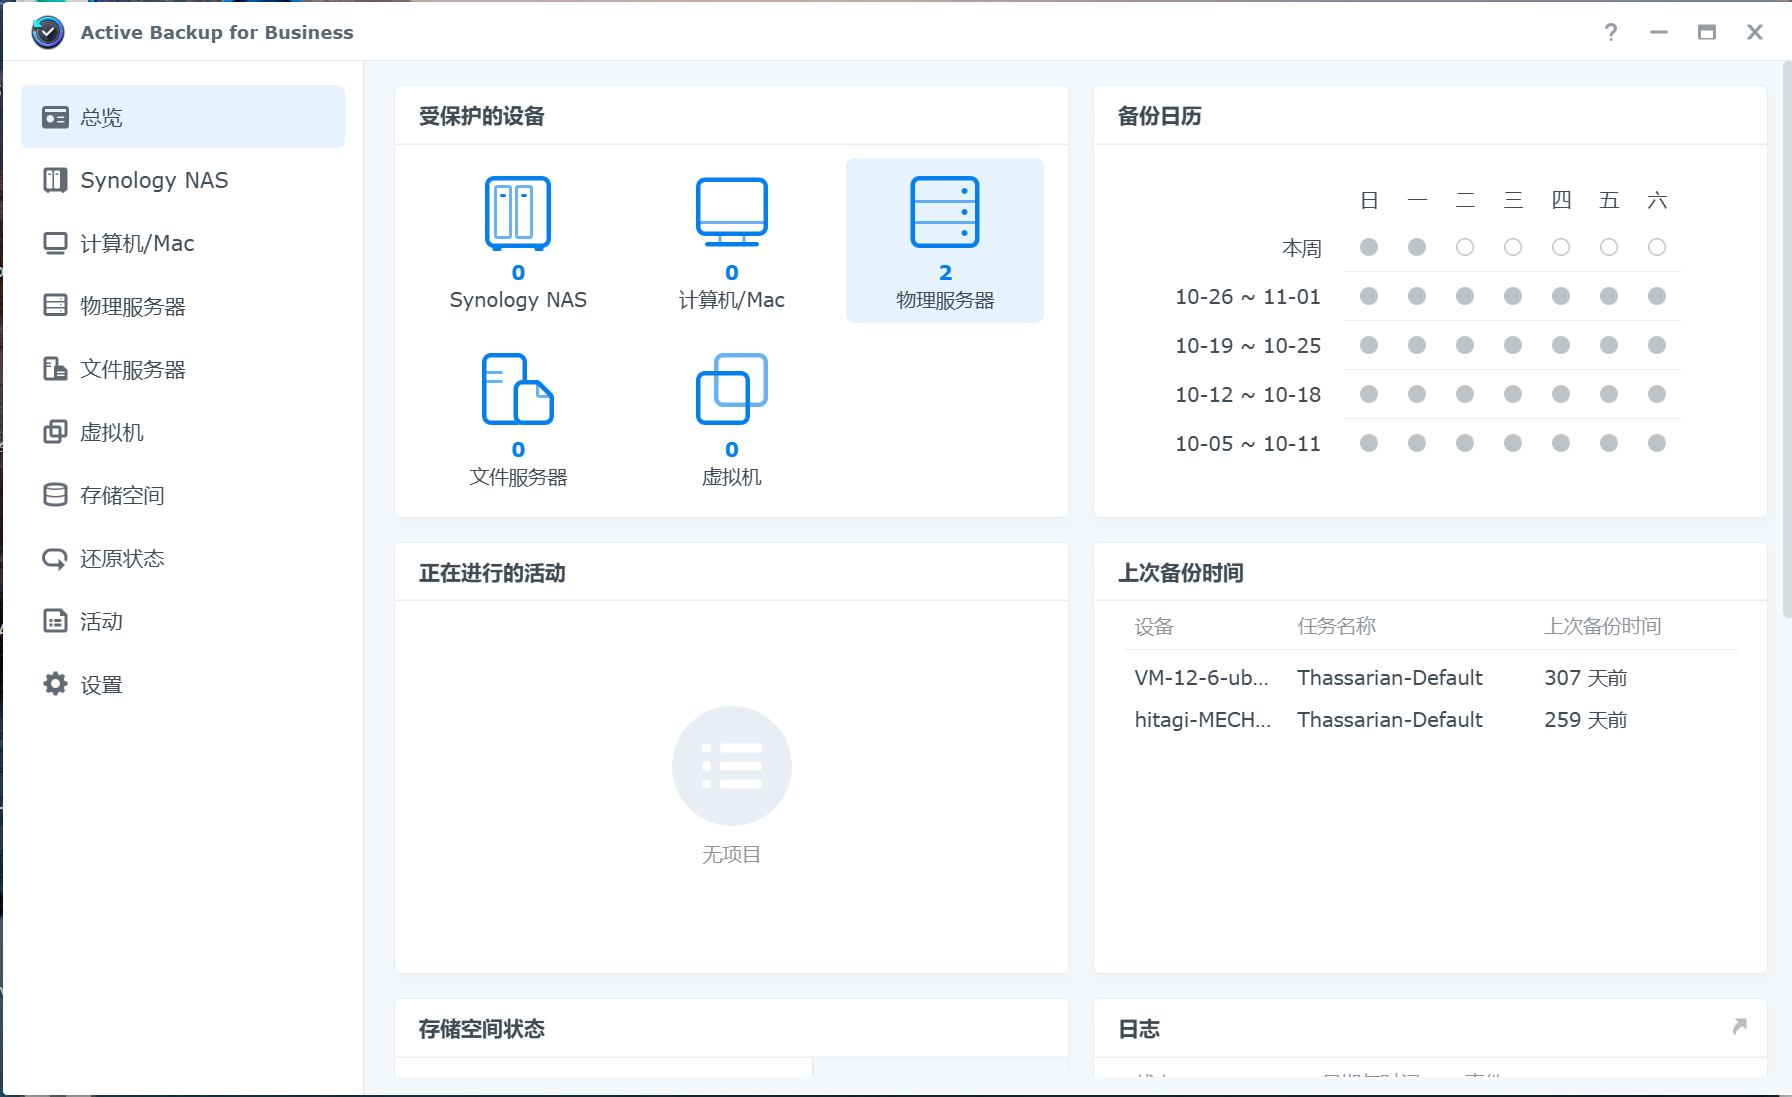Open 设置 from the sidebar
Viewport: 1792px width, 1097px height.
(101, 684)
